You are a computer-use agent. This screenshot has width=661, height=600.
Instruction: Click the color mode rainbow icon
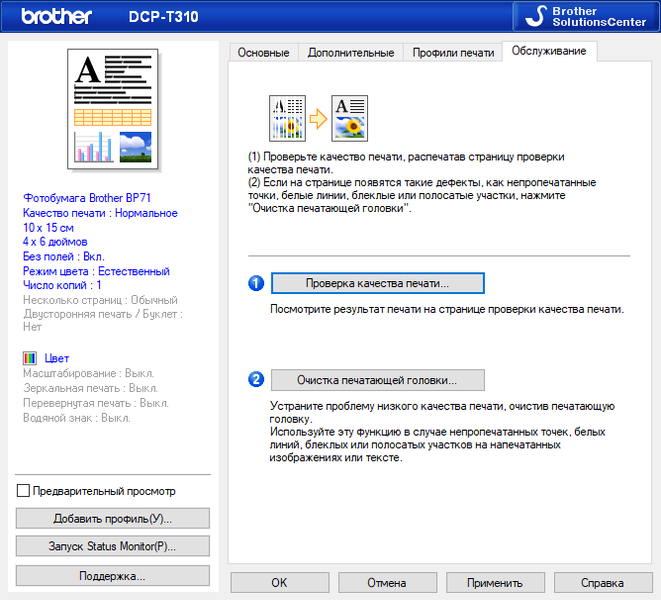[30, 358]
